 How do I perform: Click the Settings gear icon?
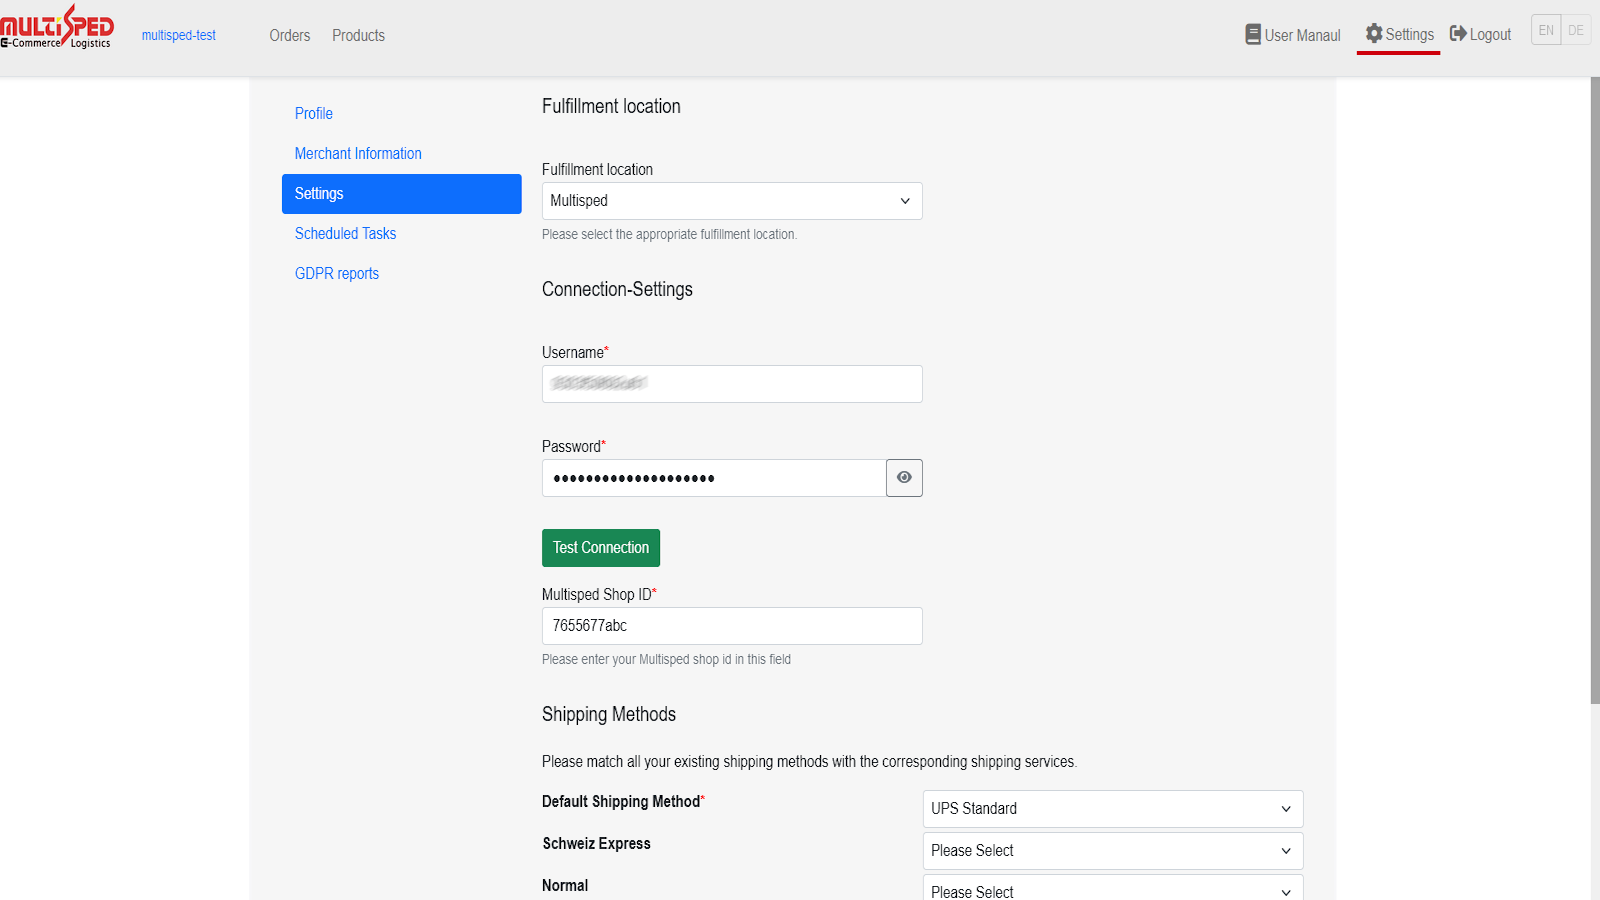[1374, 34]
